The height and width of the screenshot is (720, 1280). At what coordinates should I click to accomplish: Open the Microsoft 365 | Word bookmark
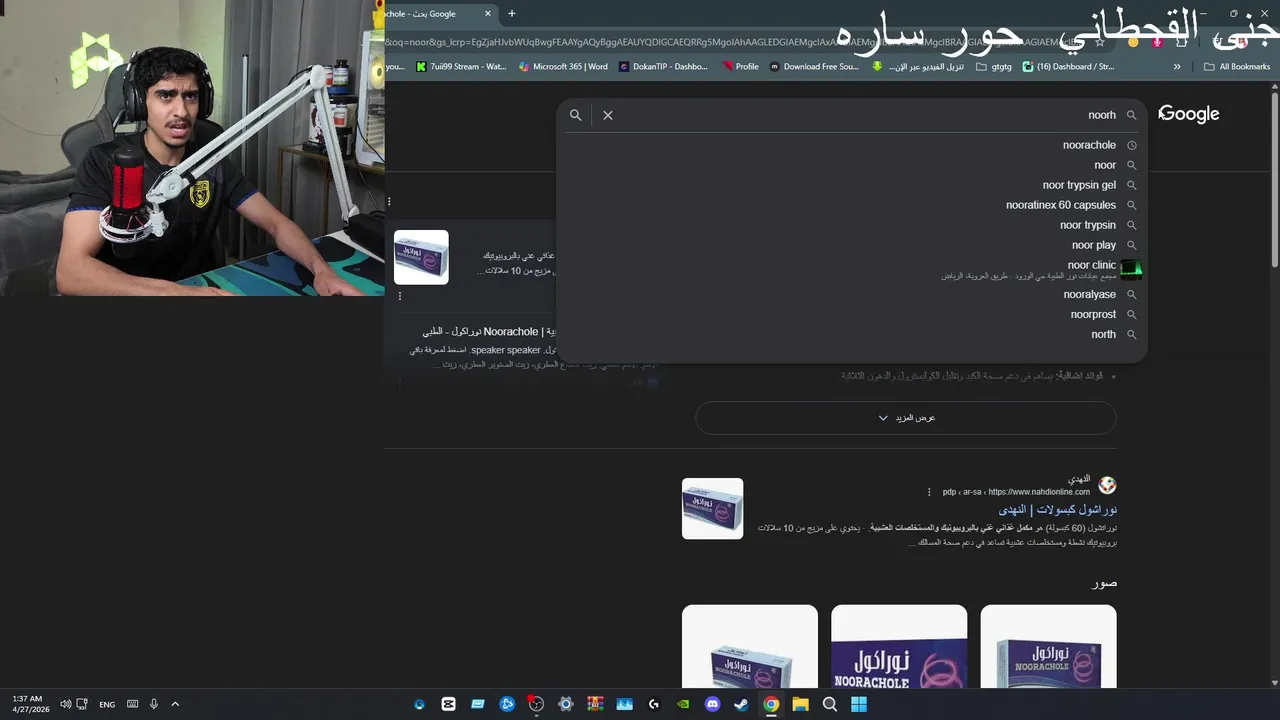click(x=563, y=67)
